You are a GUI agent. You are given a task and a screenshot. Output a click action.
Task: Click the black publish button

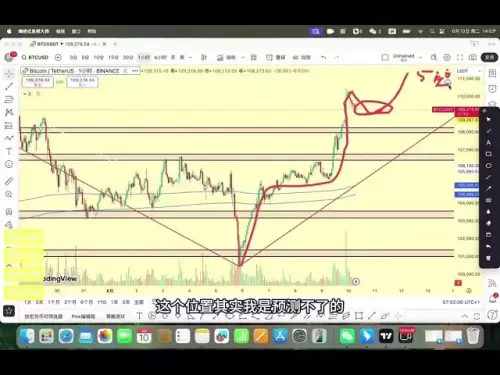tap(489, 57)
